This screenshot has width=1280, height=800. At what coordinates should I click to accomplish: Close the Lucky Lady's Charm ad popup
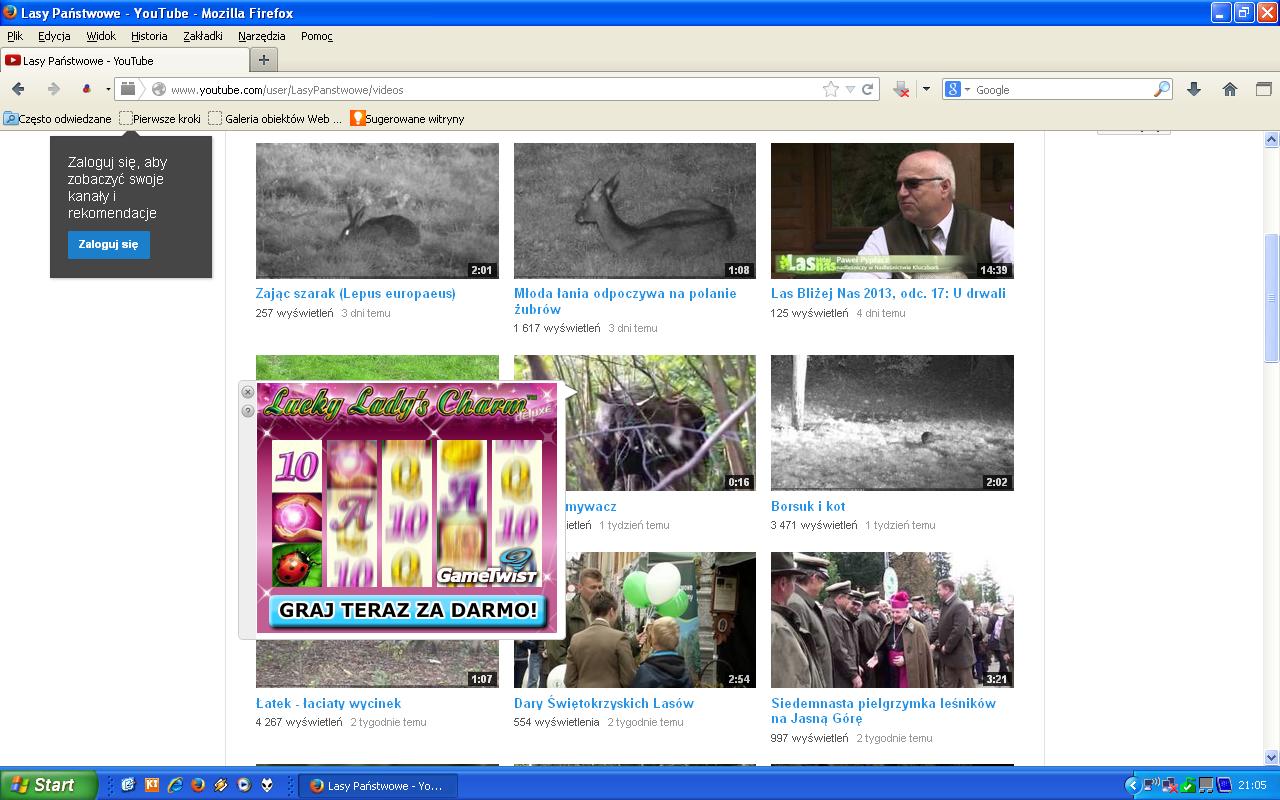click(248, 392)
